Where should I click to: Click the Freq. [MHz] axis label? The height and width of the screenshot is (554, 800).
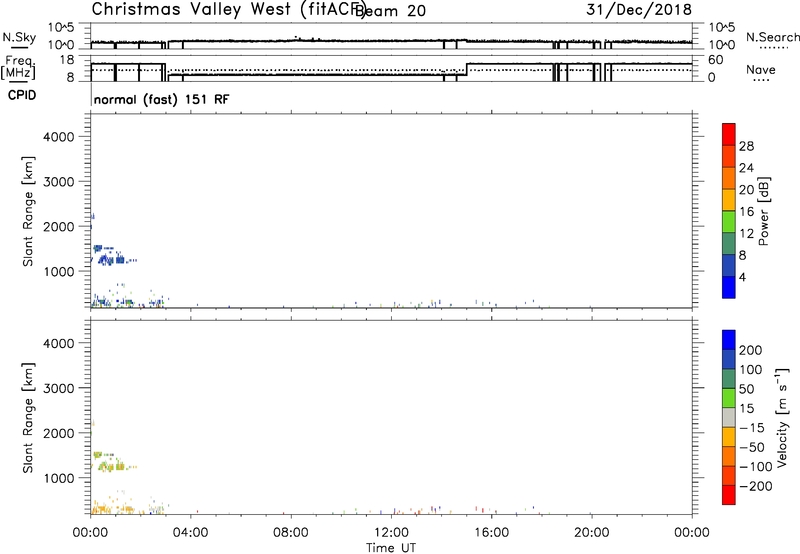[x=18, y=67]
